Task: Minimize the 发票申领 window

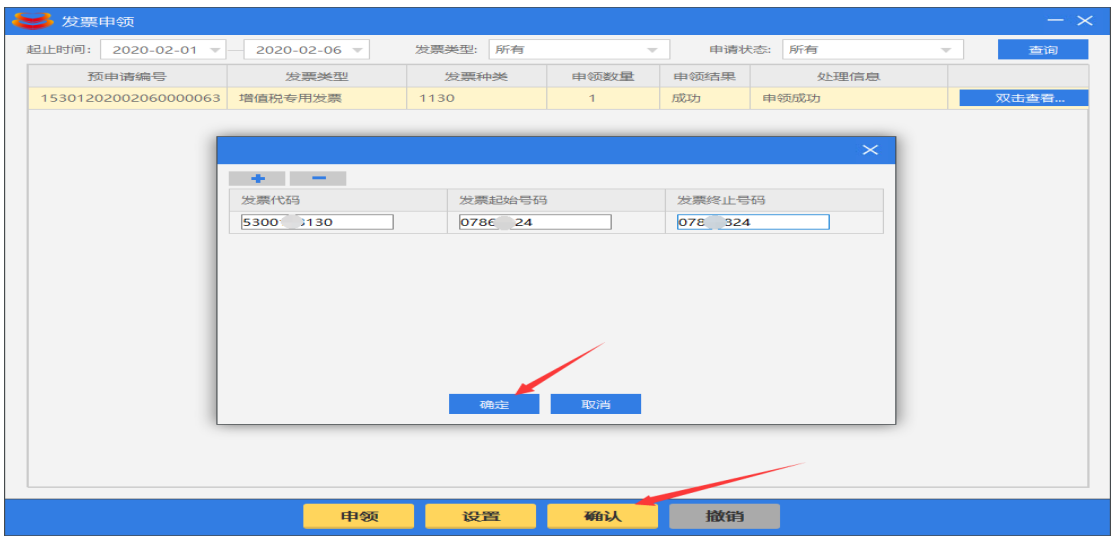Action: tap(1055, 21)
